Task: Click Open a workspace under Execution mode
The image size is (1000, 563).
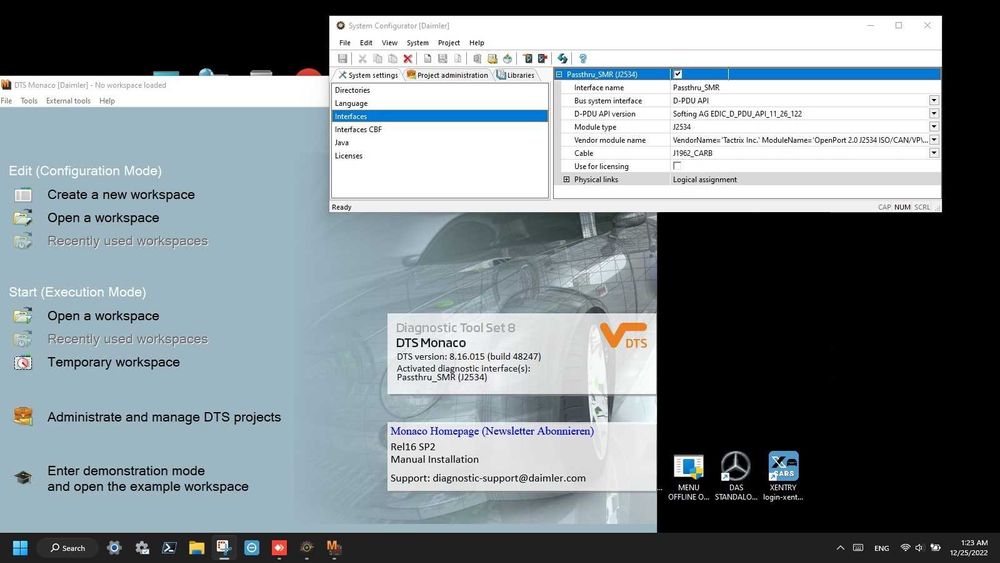Action: [x=103, y=316]
